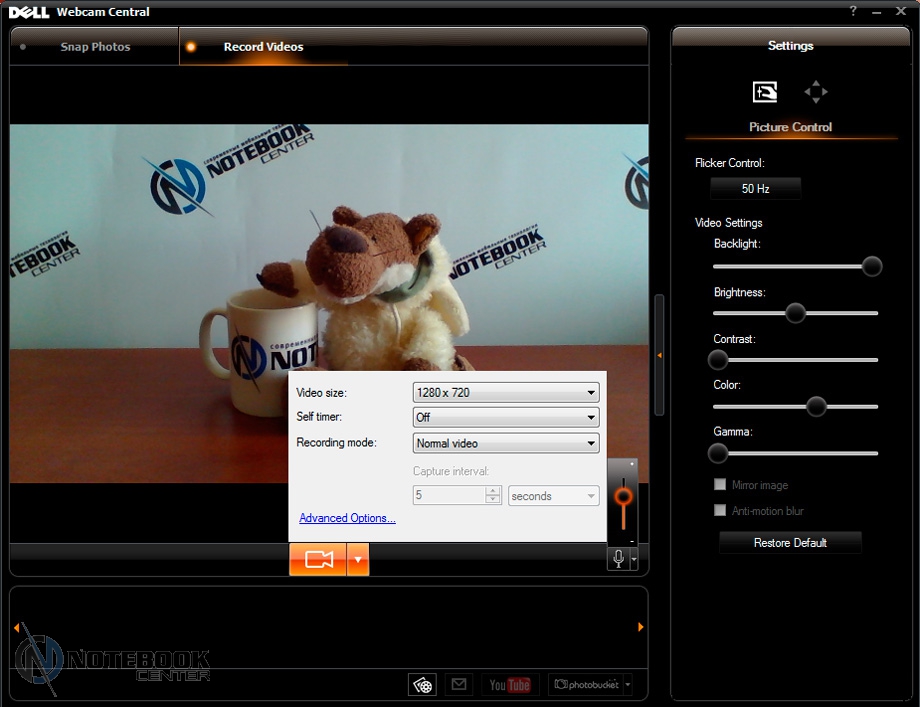Select the pan and zoom arrows icon

coord(816,92)
